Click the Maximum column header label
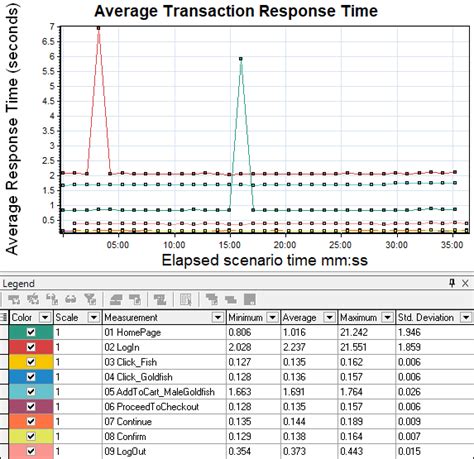 pos(358,317)
